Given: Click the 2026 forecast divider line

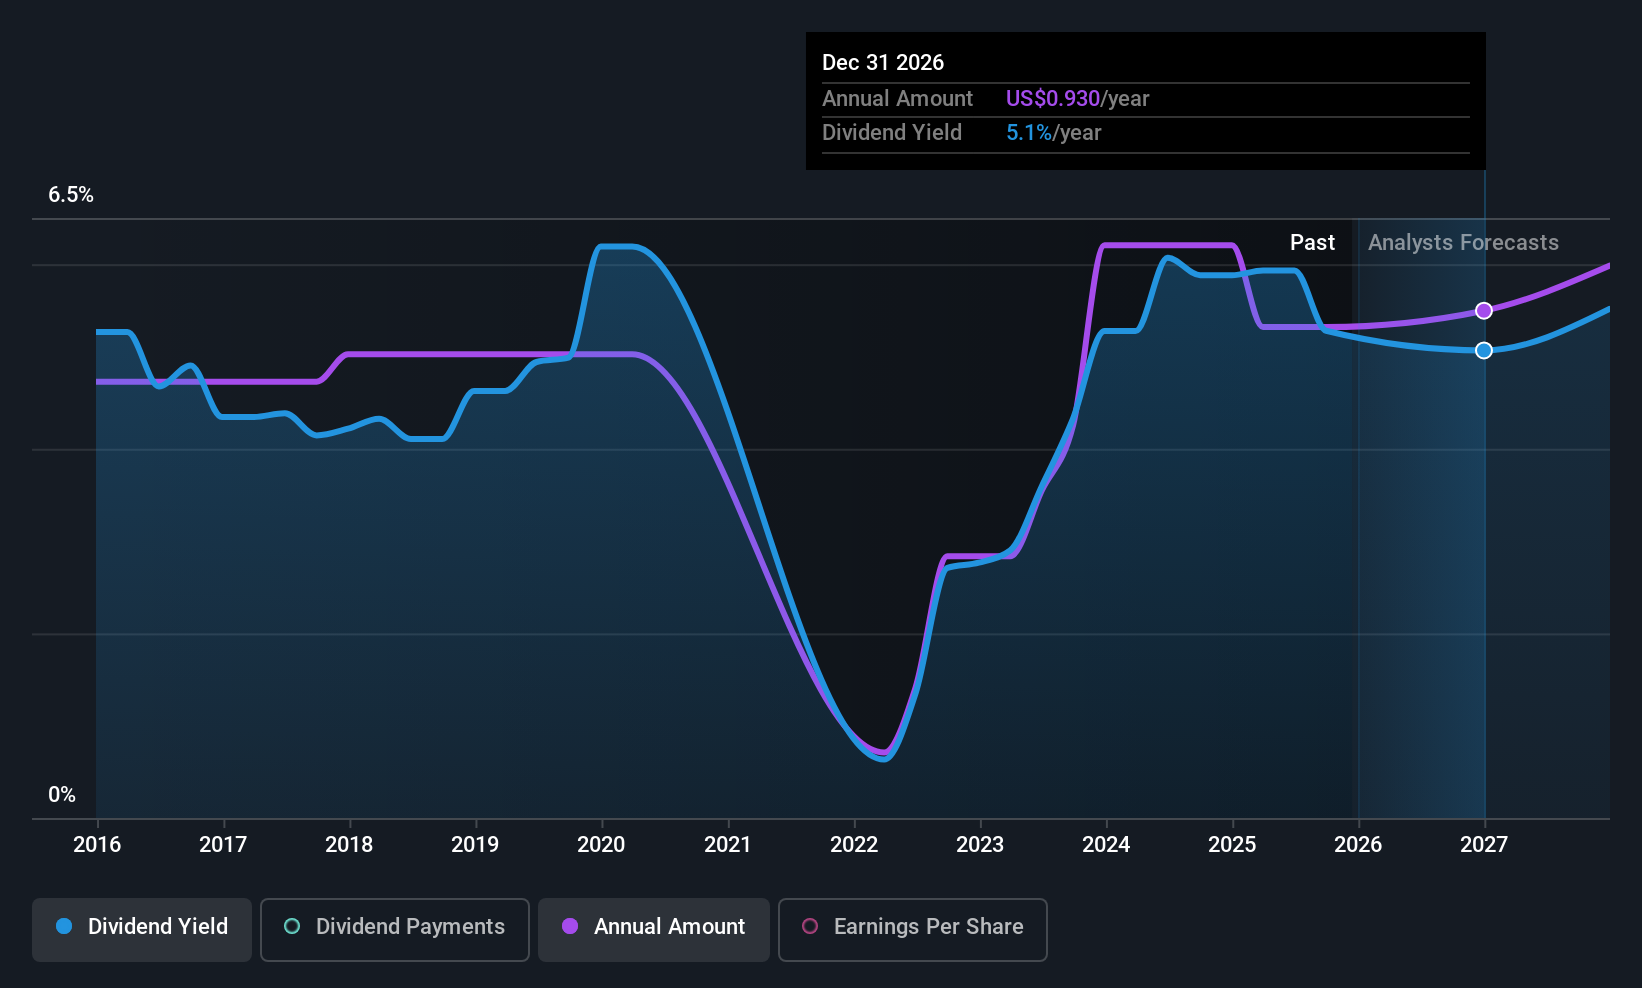Looking at the screenshot, I should point(1358,500).
